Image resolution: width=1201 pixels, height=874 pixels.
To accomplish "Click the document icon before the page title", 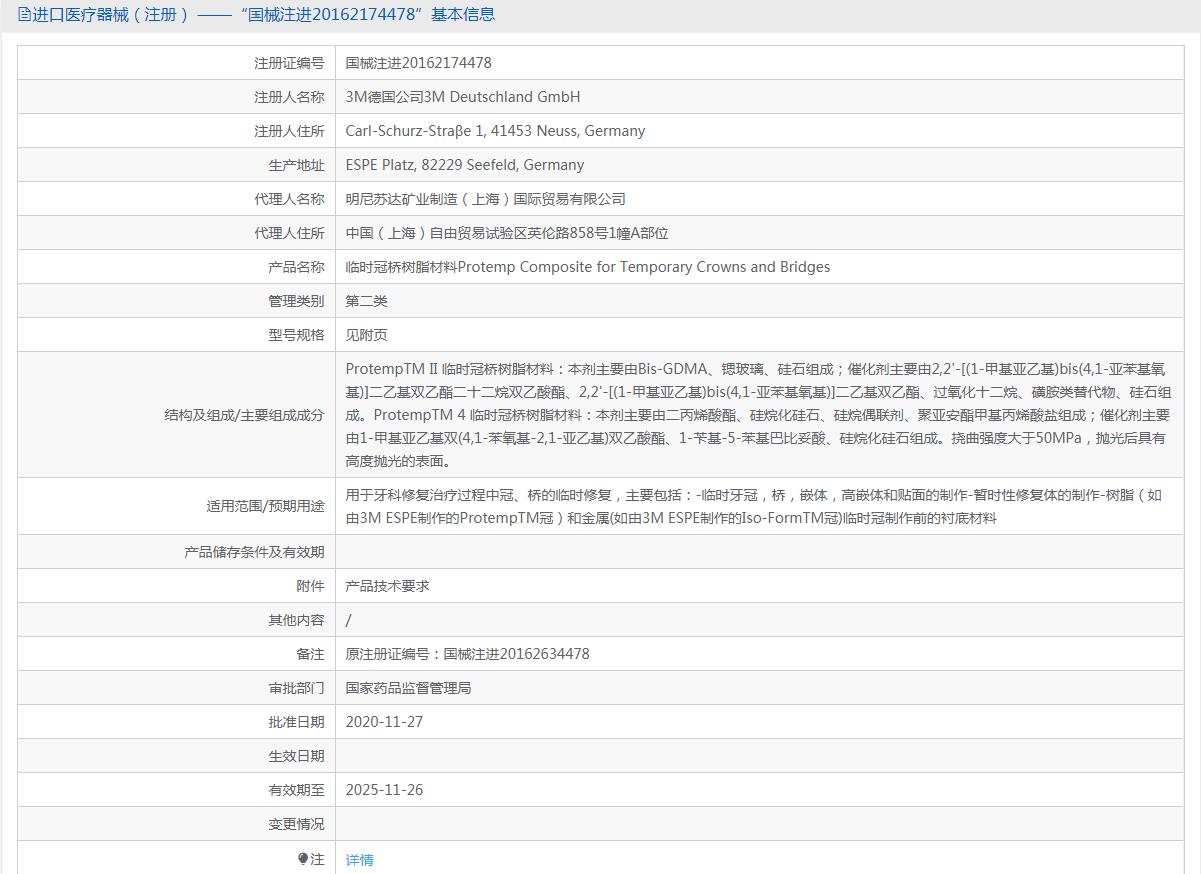I will pyautogui.click(x=24, y=14).
